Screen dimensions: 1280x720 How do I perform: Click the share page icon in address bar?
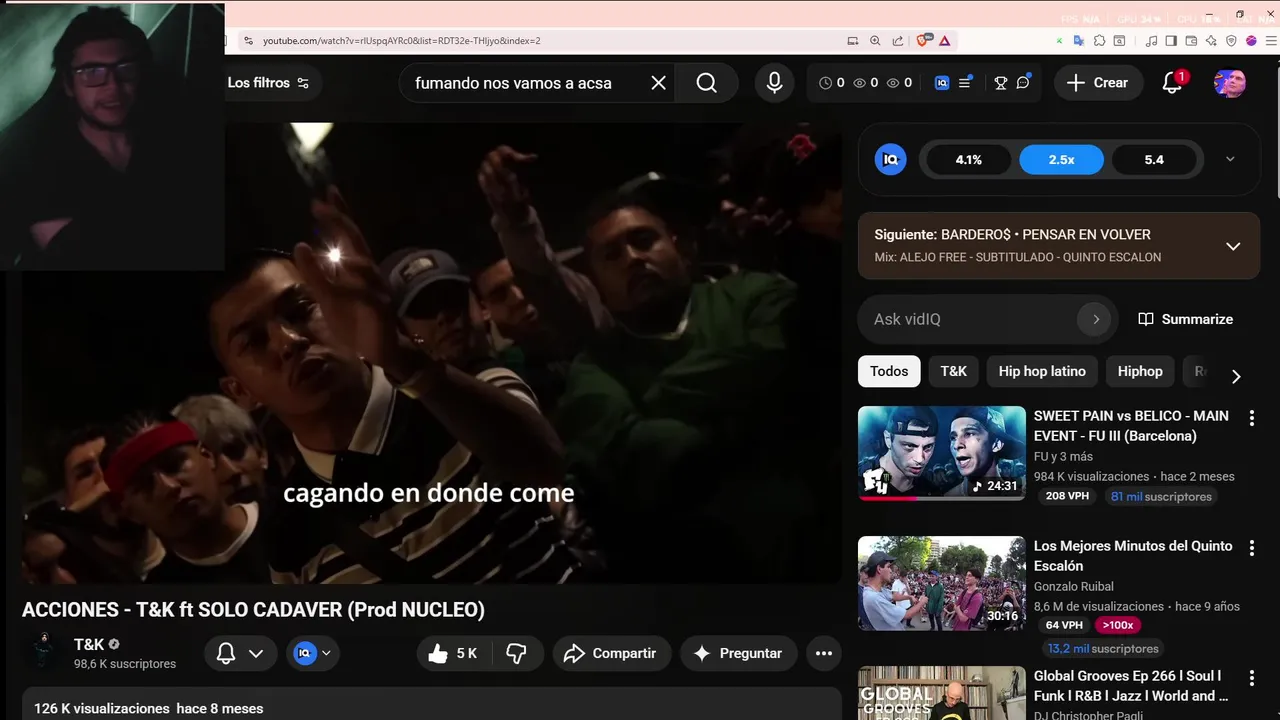click(x=897, y=41)
